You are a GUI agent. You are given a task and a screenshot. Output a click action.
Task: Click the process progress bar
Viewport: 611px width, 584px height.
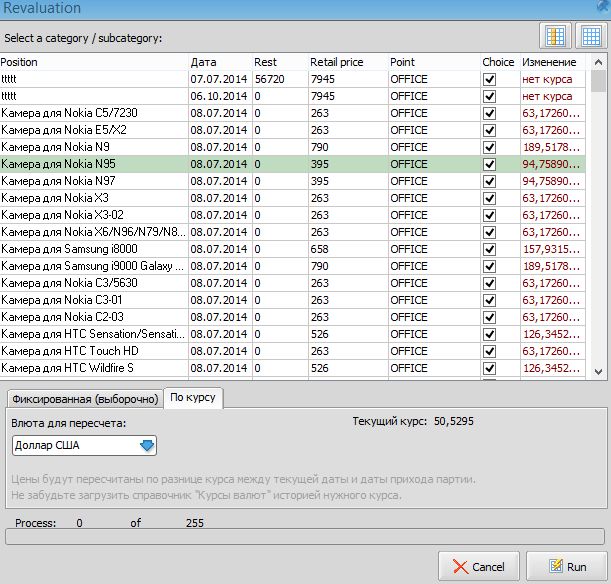pos(304,538)
